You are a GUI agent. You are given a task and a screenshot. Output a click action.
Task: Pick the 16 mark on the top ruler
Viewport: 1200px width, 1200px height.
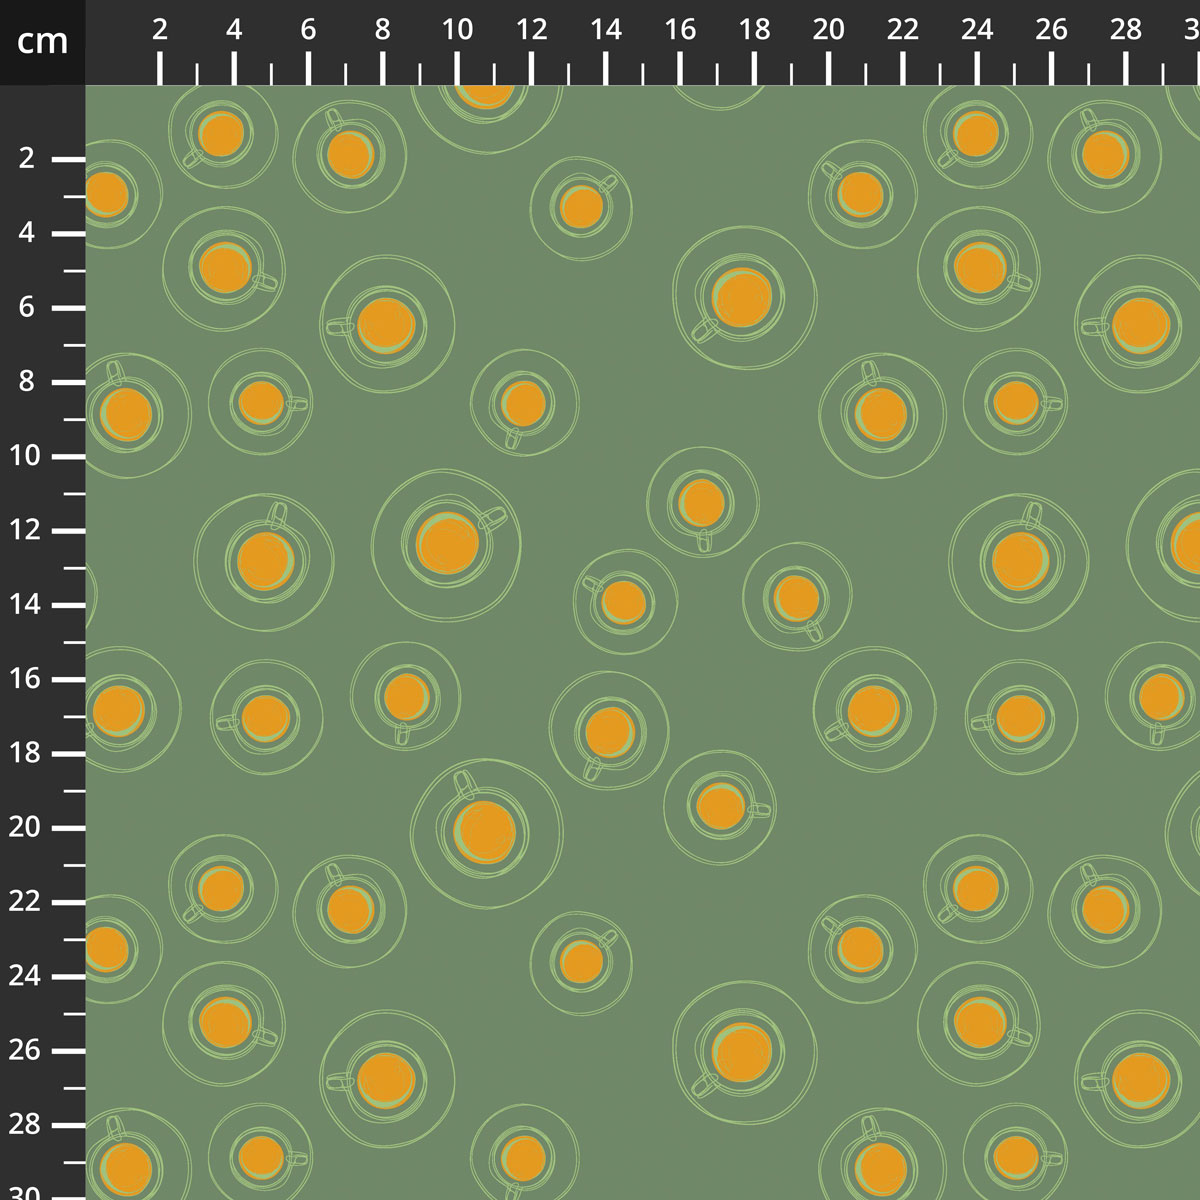tap(680, 30)
